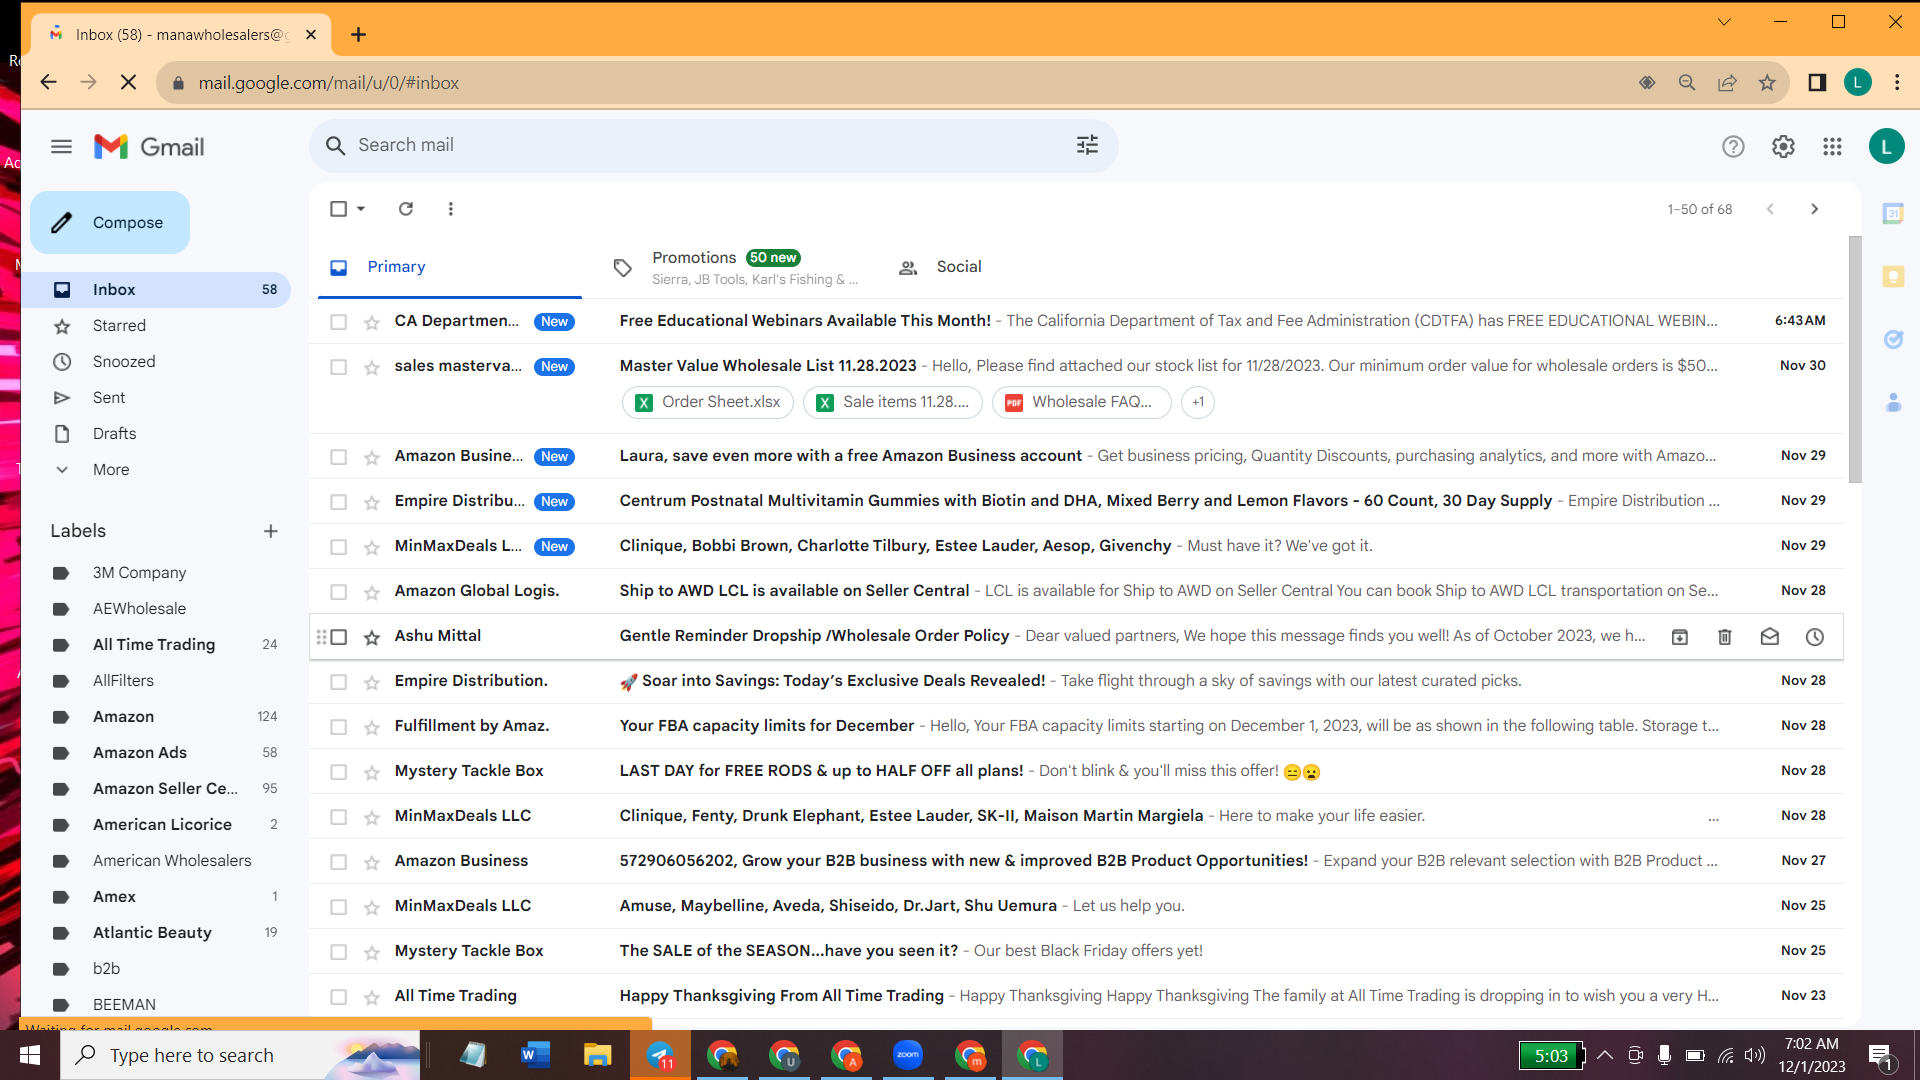Open search filter options icon
1920x1080 pixels.
(x=1087, y=145)
